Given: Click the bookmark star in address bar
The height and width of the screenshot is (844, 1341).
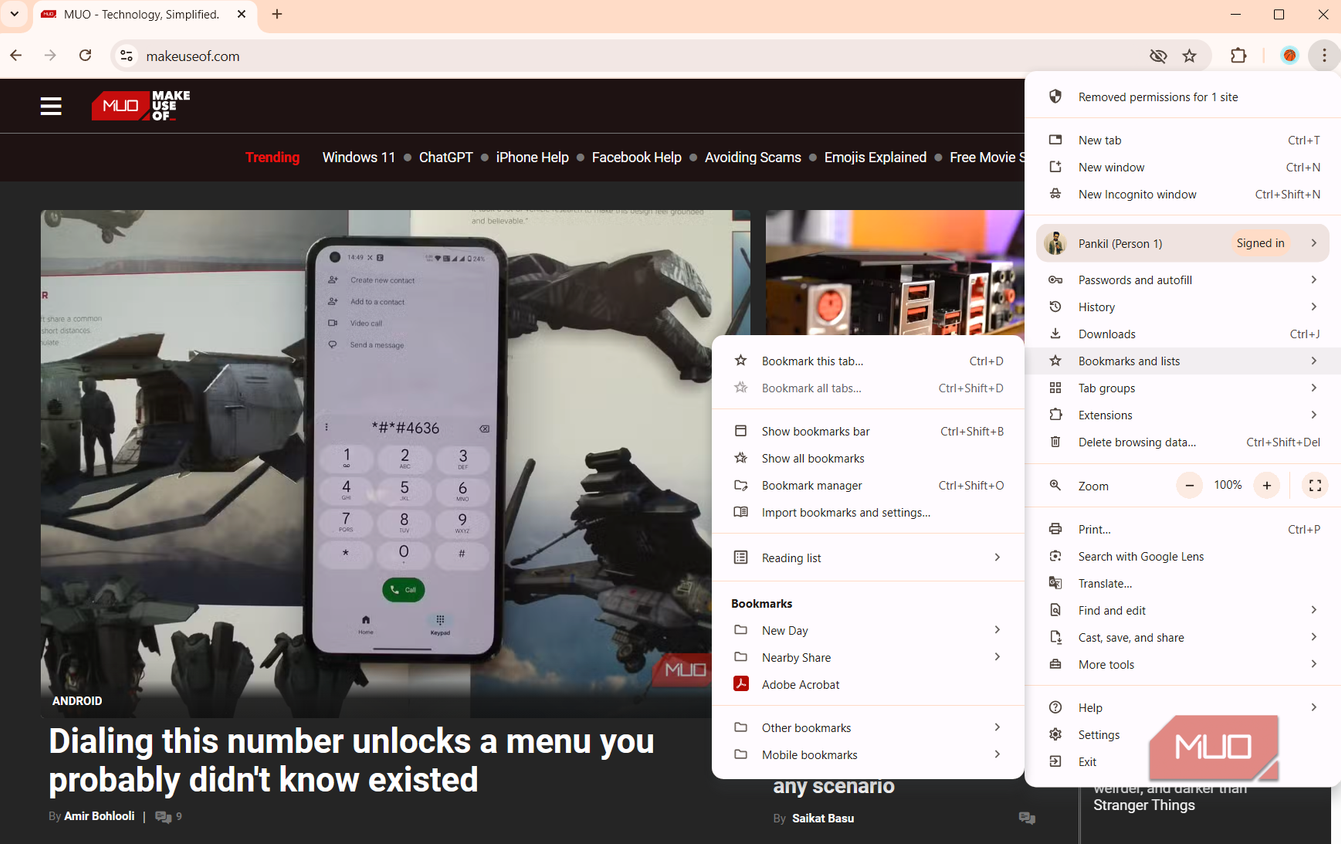Looking at the screenshot, I should tap(1189, 56).
